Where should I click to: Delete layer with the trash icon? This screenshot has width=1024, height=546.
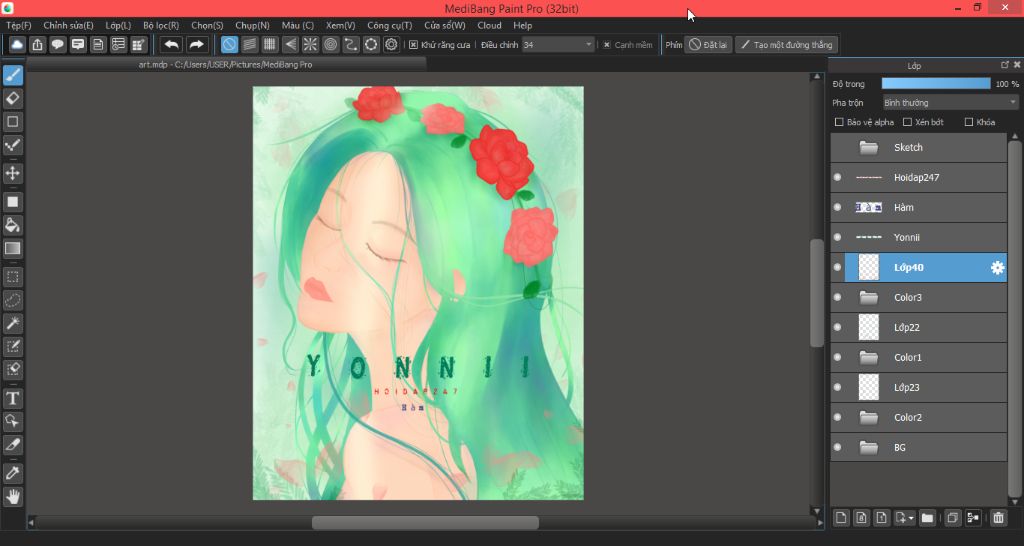pos(998,518)
